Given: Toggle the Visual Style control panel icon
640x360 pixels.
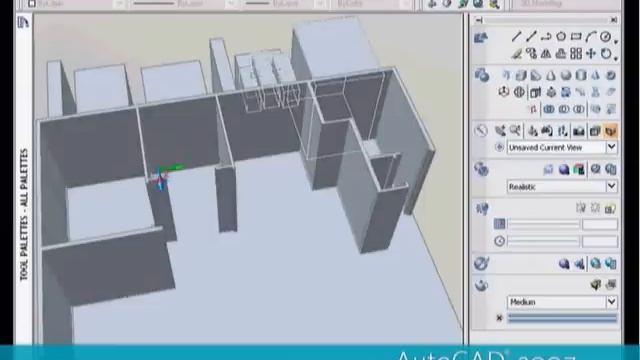Looking at the screenshot, I should click(x=481, y=169).
